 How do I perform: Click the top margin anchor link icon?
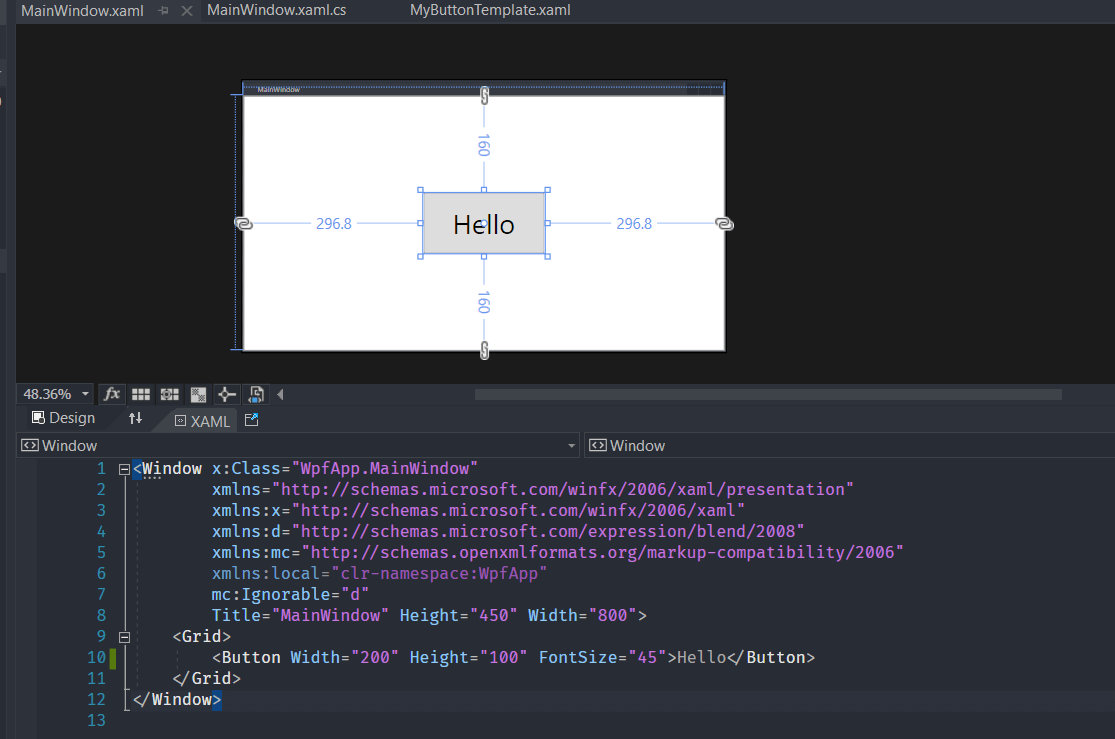tap(485, 96)
